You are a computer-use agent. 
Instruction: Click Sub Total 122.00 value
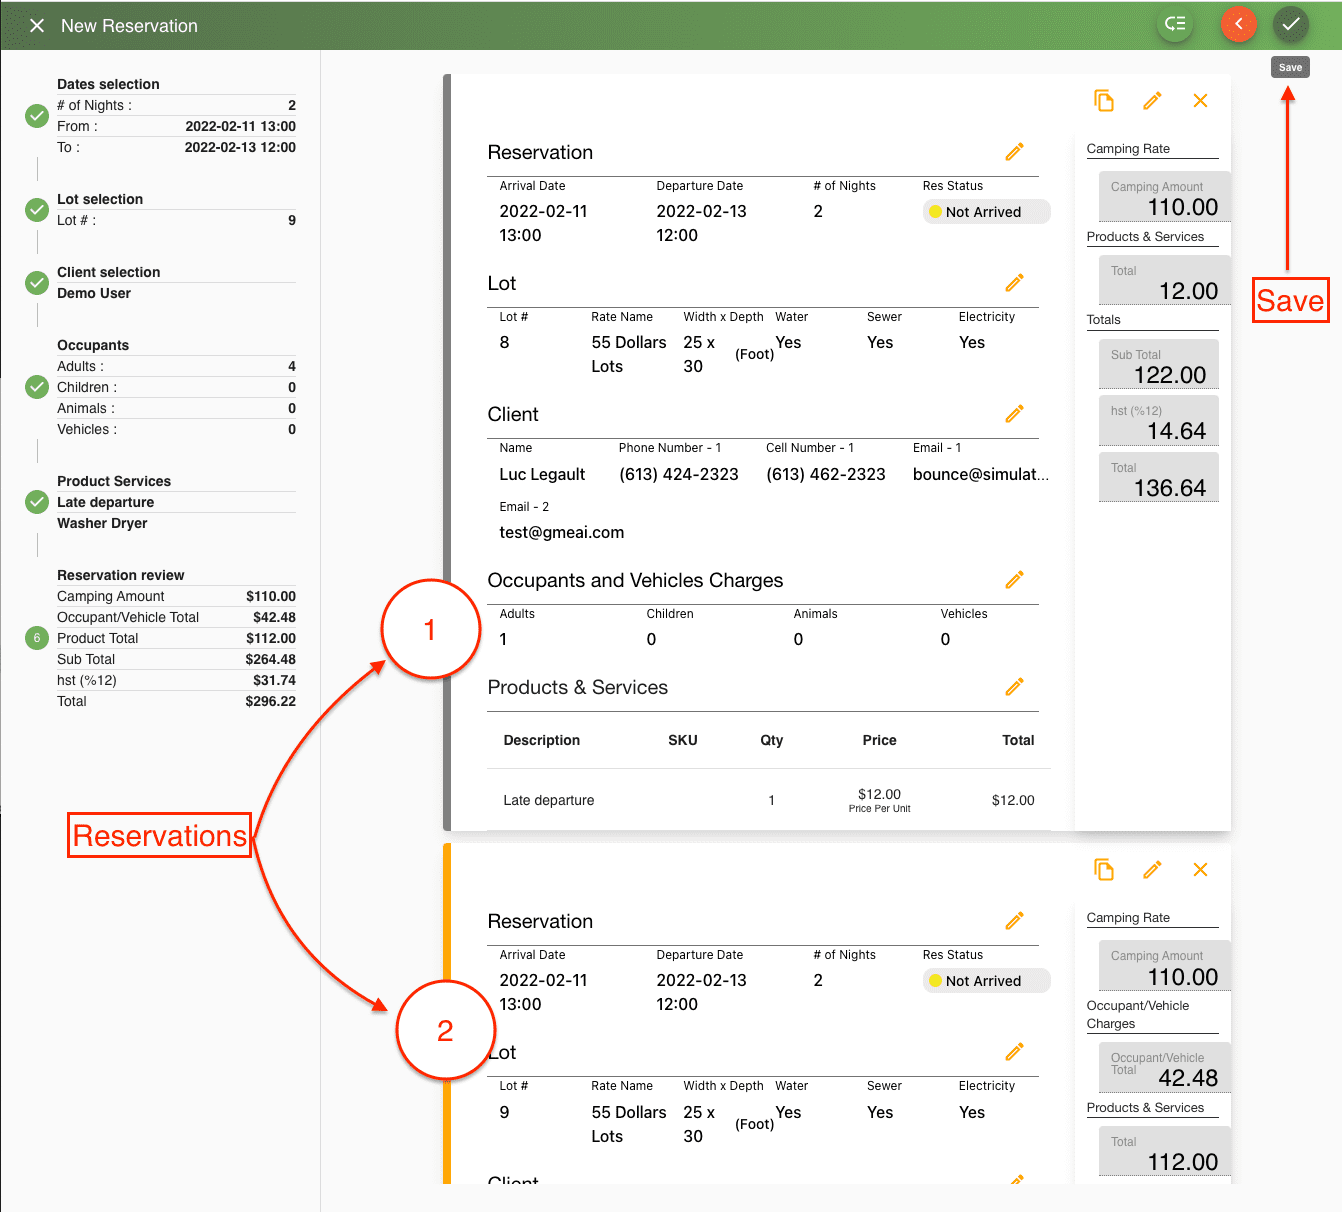click(1159, 365)
